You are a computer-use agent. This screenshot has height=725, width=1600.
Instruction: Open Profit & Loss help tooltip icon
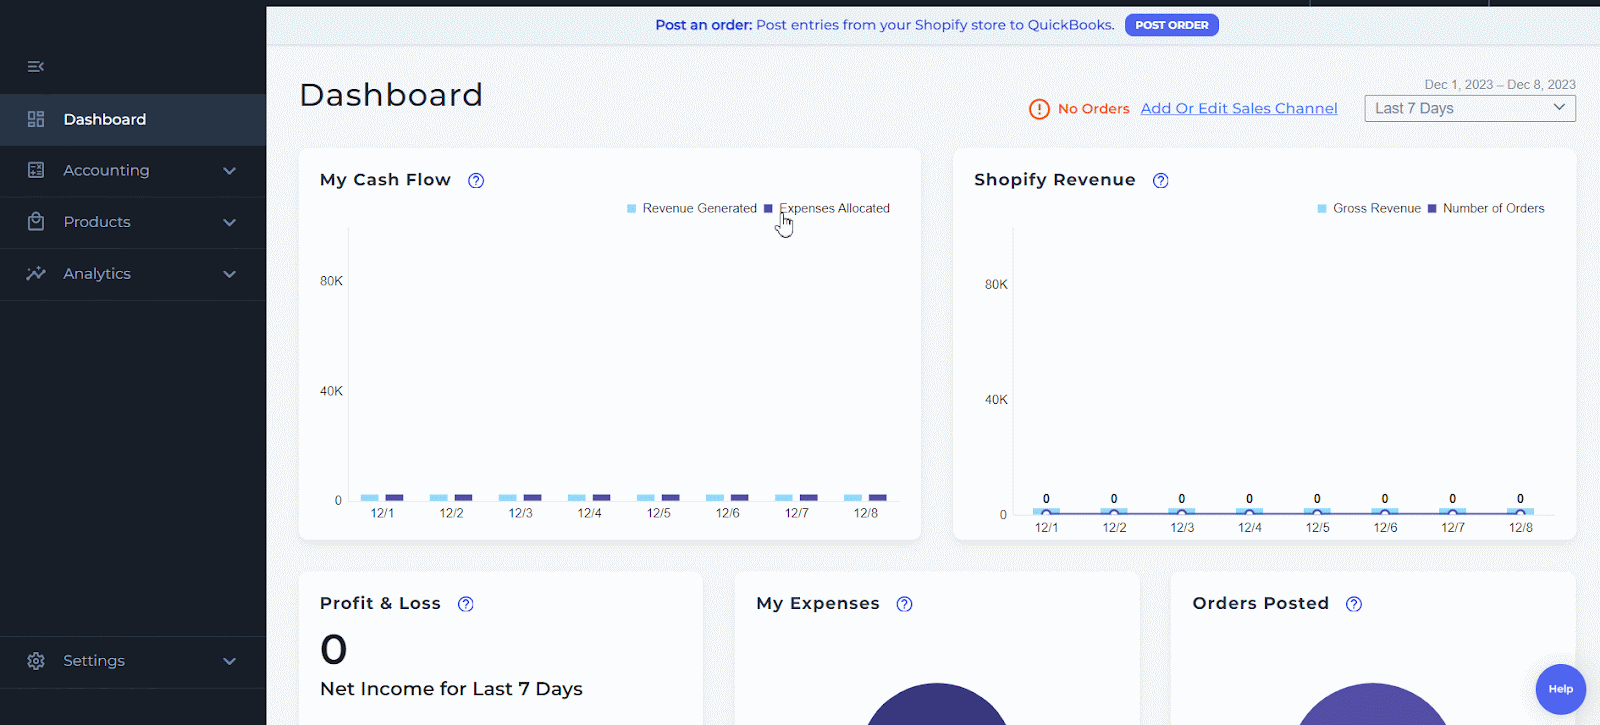pos(466,604)
